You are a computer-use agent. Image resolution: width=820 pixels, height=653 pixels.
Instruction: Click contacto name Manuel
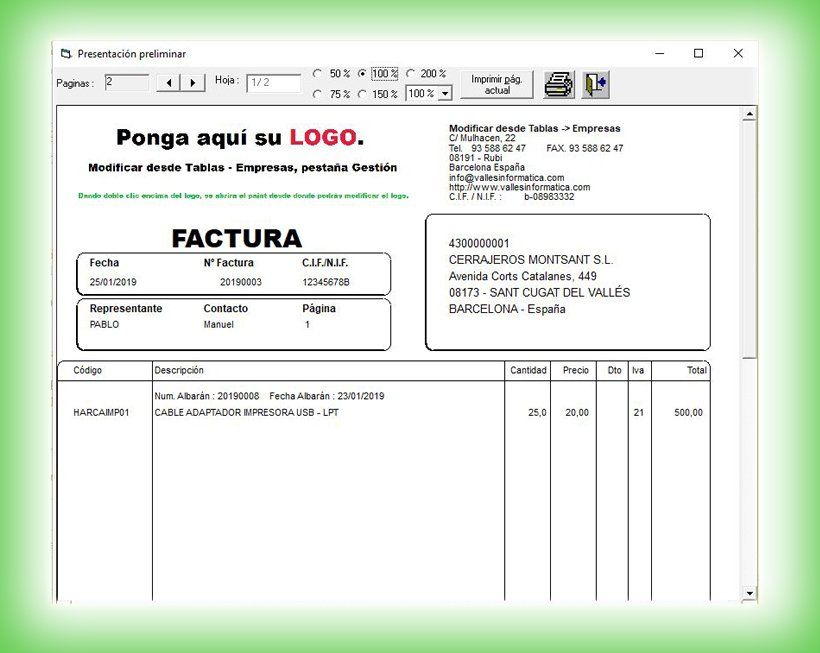(x=219, y=324)
